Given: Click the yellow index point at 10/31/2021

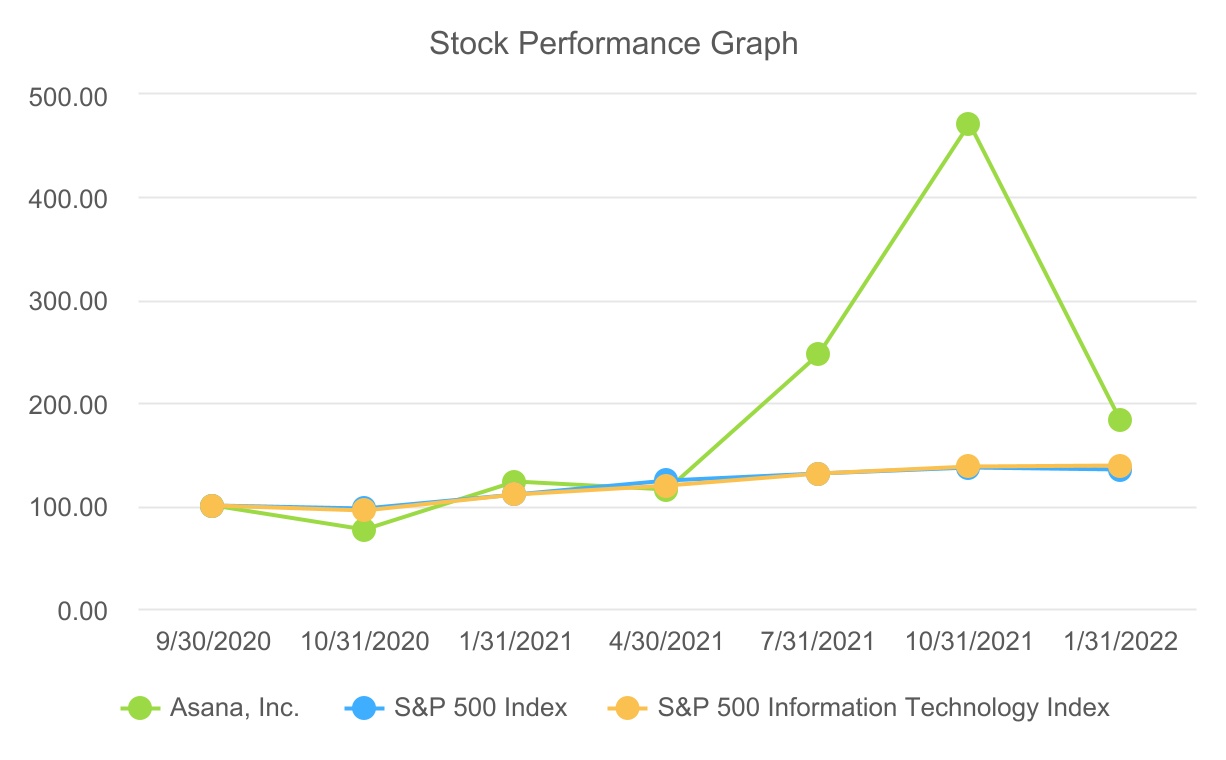Looking at the screenshot, I should pyautogui.click(x=968, y=466).
